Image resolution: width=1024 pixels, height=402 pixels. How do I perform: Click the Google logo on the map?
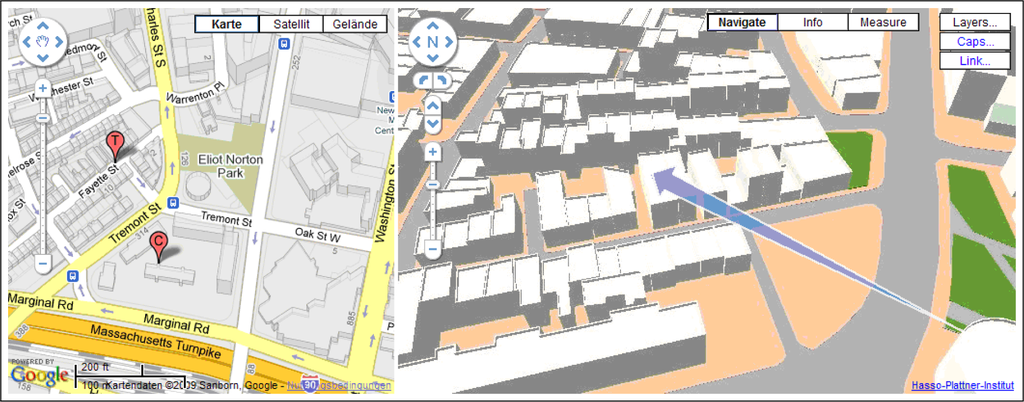pyautogui.click(x=39, y=375)
